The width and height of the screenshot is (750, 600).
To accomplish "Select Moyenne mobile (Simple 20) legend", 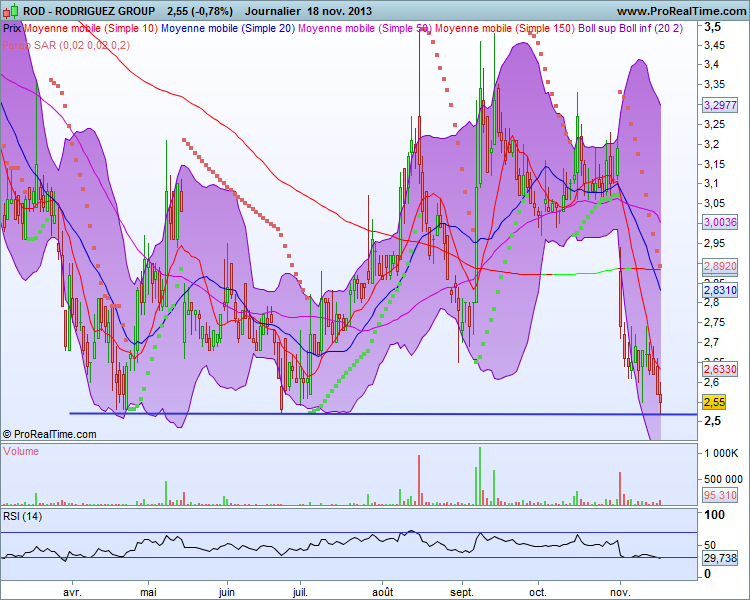I will pos(228,28).
